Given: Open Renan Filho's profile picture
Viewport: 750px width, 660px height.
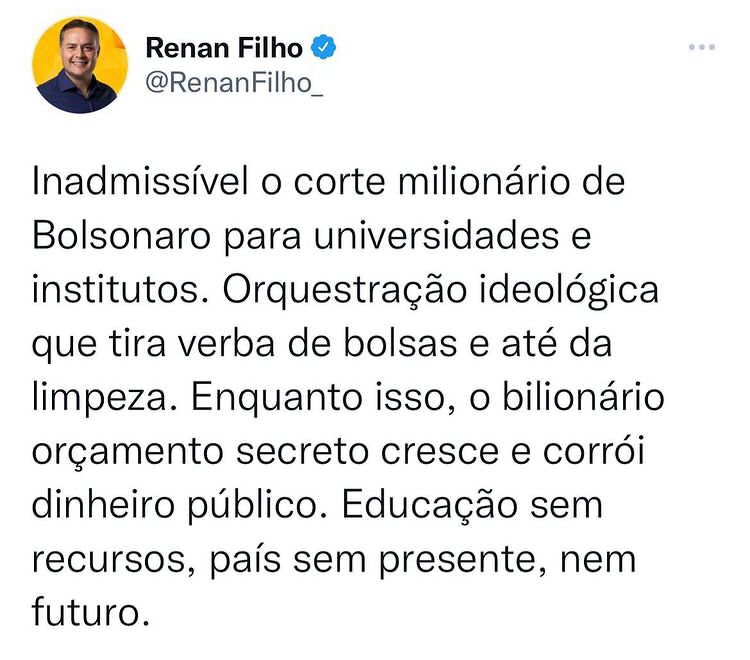Looking at the screenshot, I should click(80, 65).
